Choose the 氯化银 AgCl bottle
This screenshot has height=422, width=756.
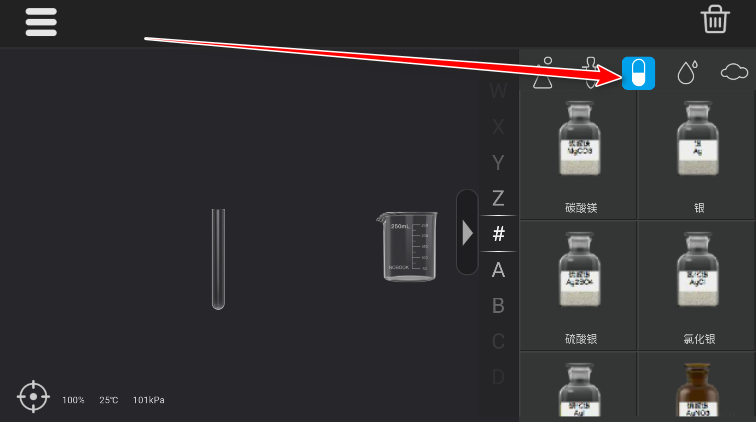pyautogui.click(x=698, y=286)
